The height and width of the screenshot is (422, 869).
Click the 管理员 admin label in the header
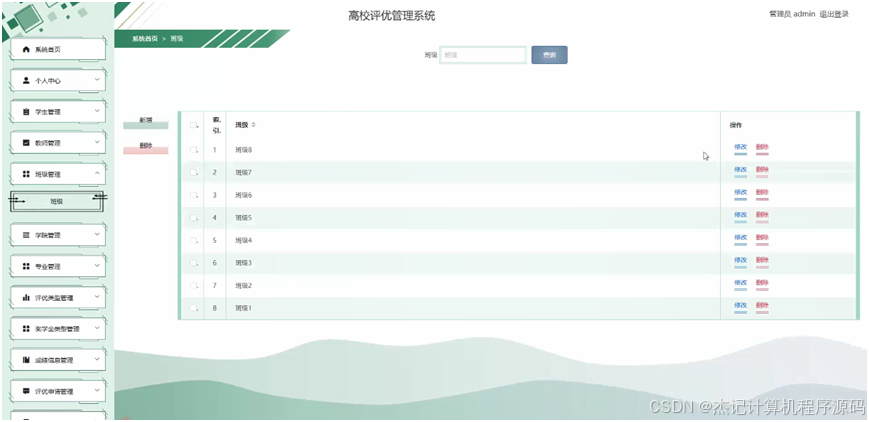[x=792, y=14]
